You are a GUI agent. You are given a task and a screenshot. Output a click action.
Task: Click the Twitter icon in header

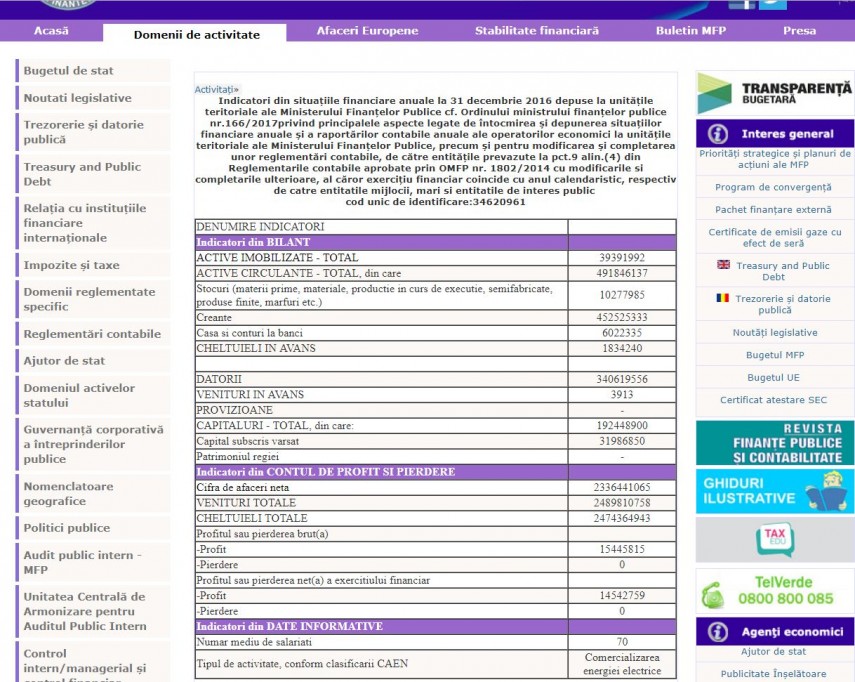click(773, 3)
